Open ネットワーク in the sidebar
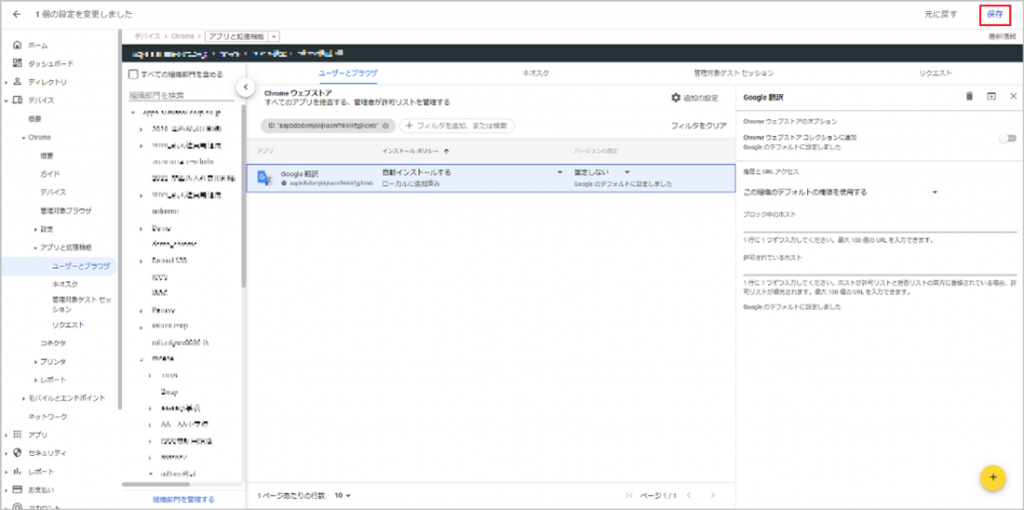 tap(47, 416)
